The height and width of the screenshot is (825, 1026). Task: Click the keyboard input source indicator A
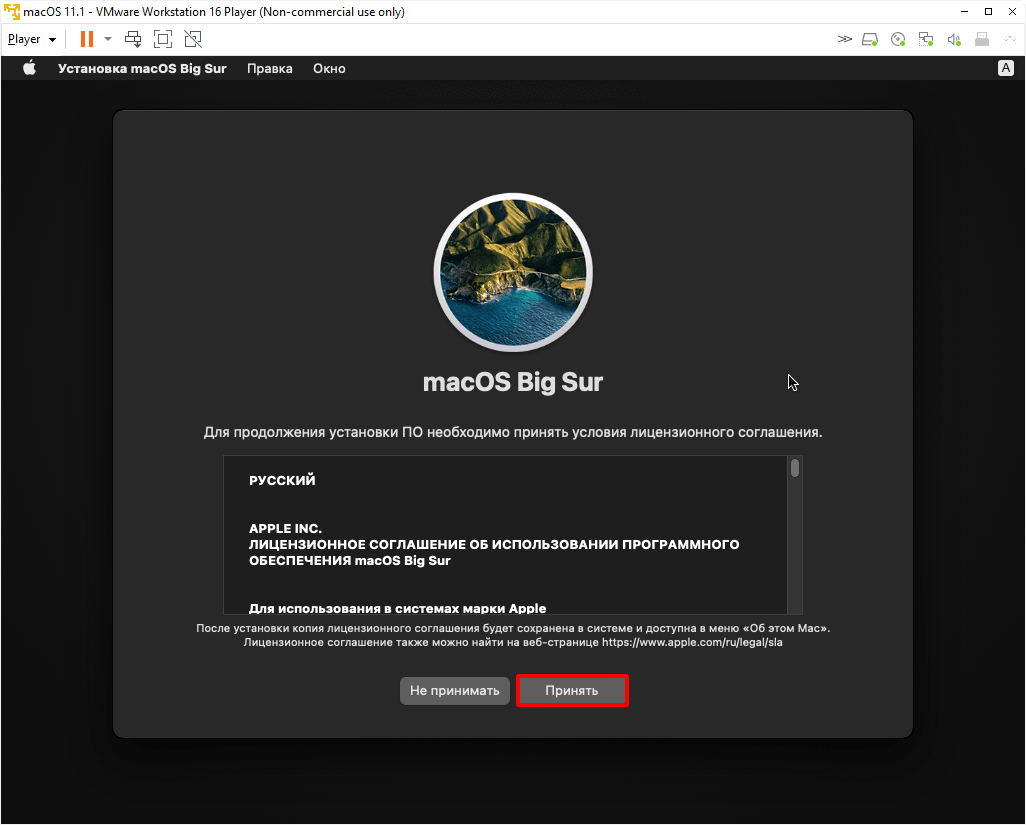point(1005,68)
